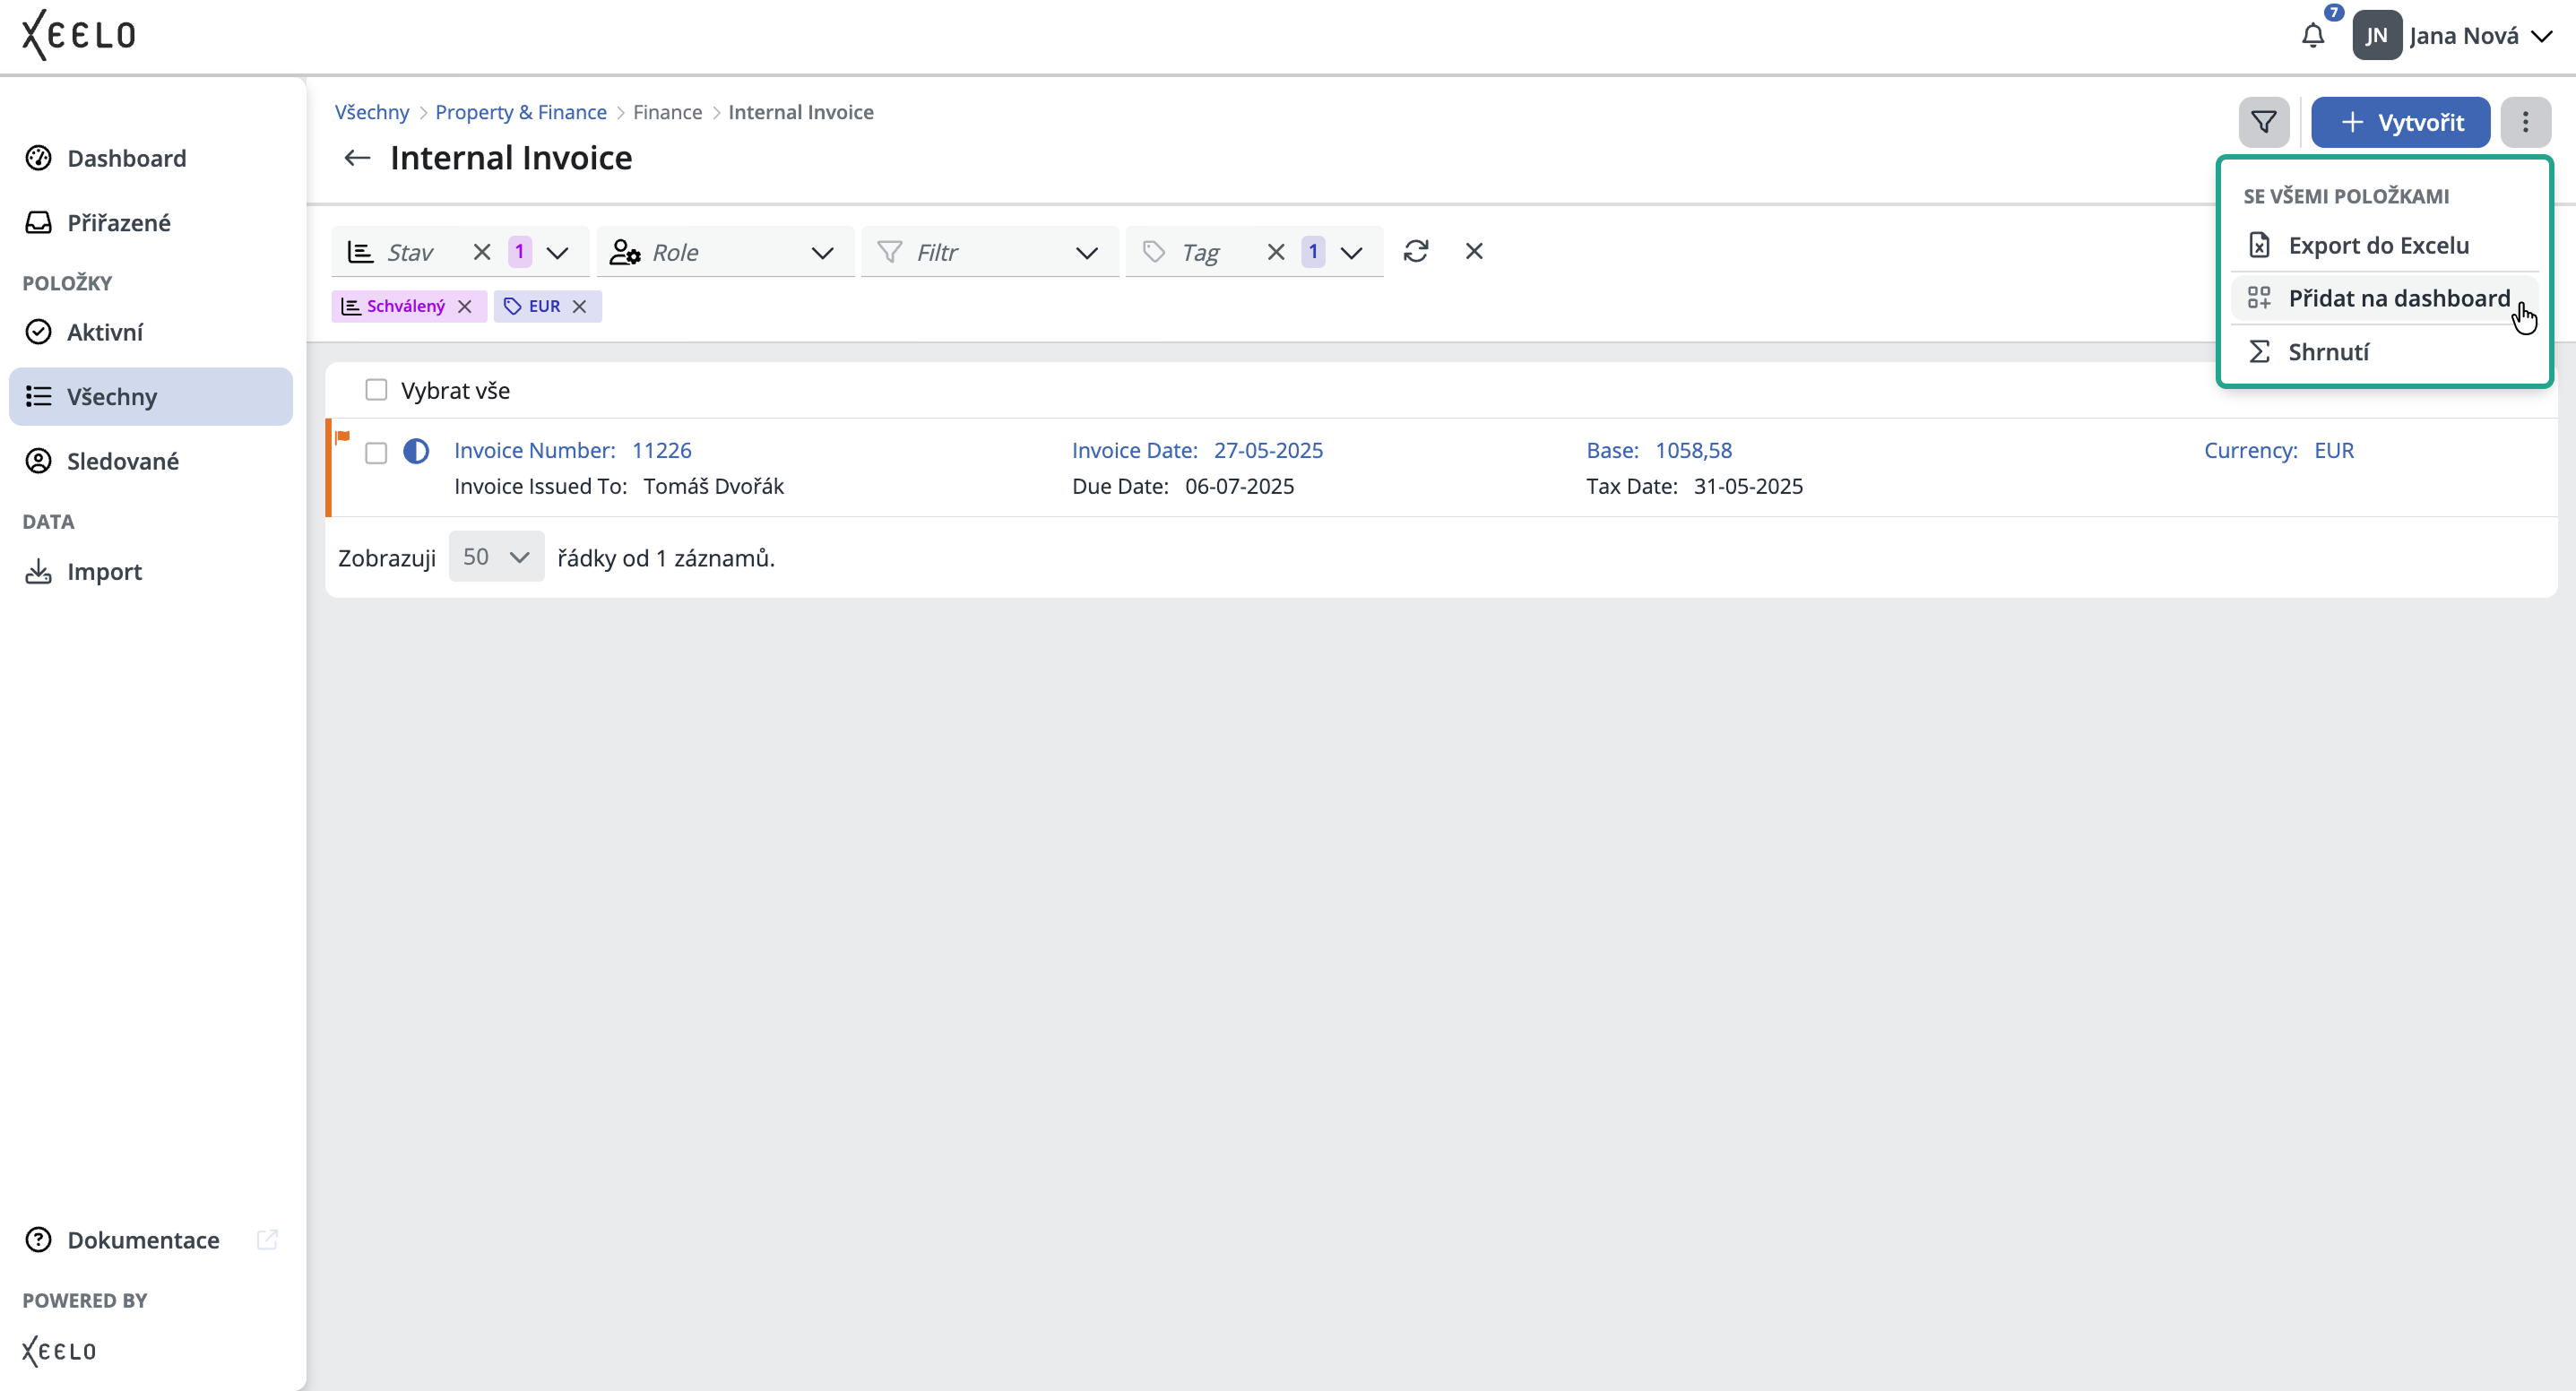Open Dokumentace link in the sidebar

click(x=143, y=1240)
